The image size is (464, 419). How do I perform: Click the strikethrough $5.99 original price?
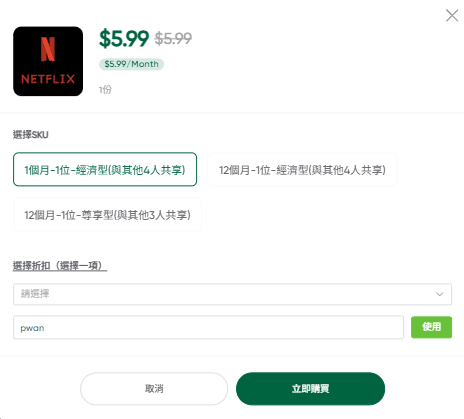pyautogui.click(x=173, y=38)
